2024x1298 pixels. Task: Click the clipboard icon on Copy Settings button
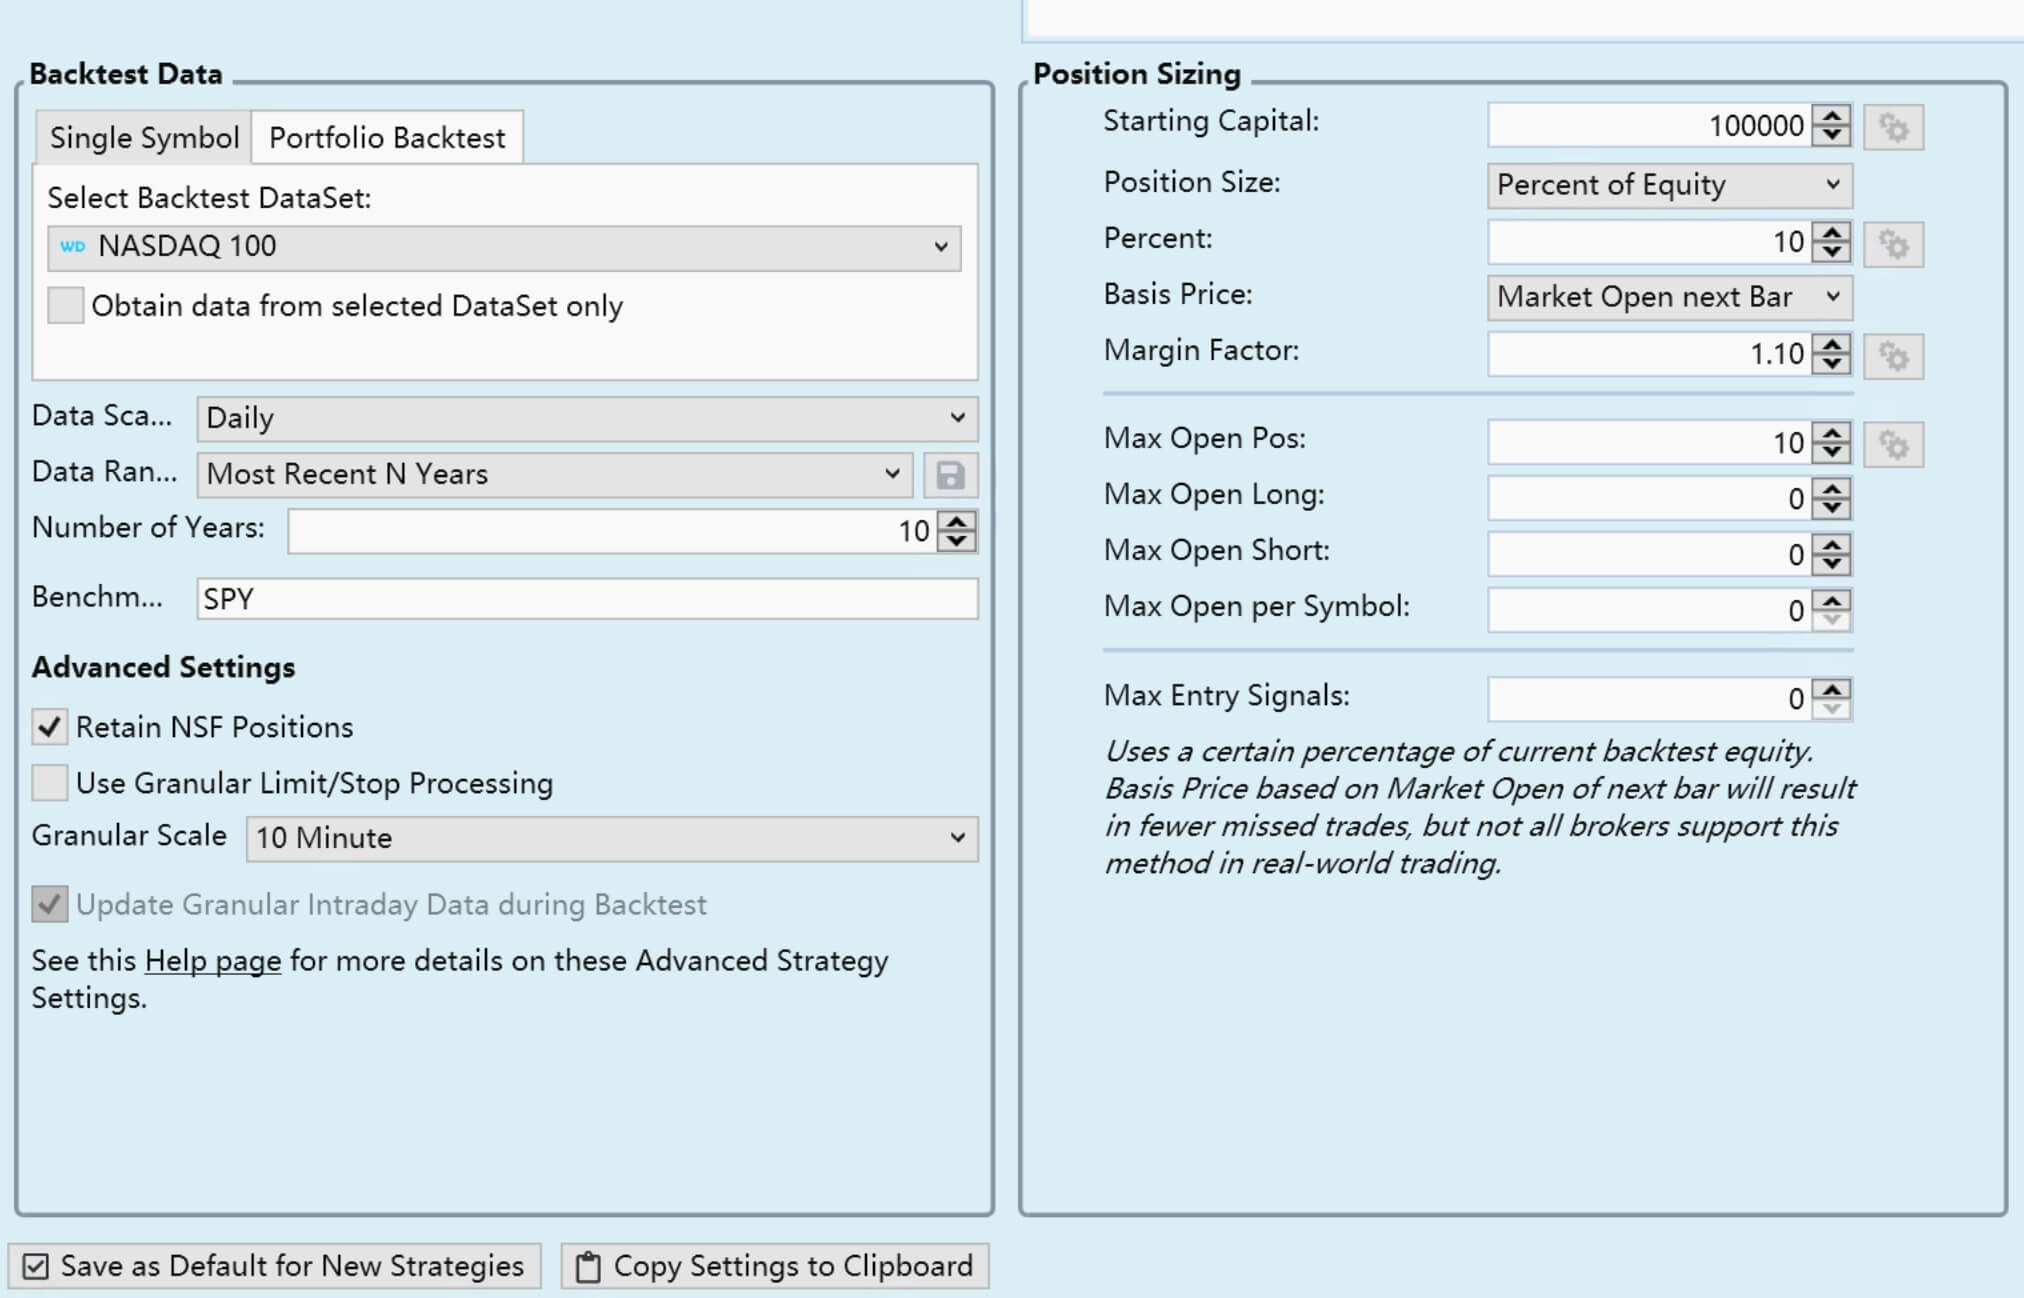click(588, 1267)
